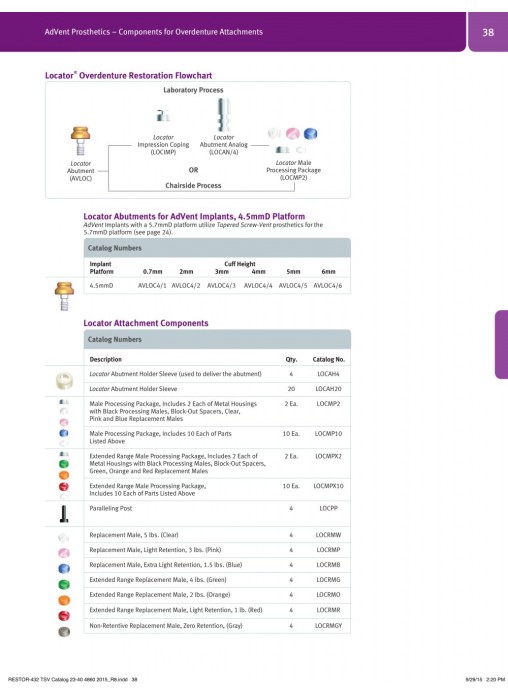Click catalog number LOCMP10

[328, 434]
